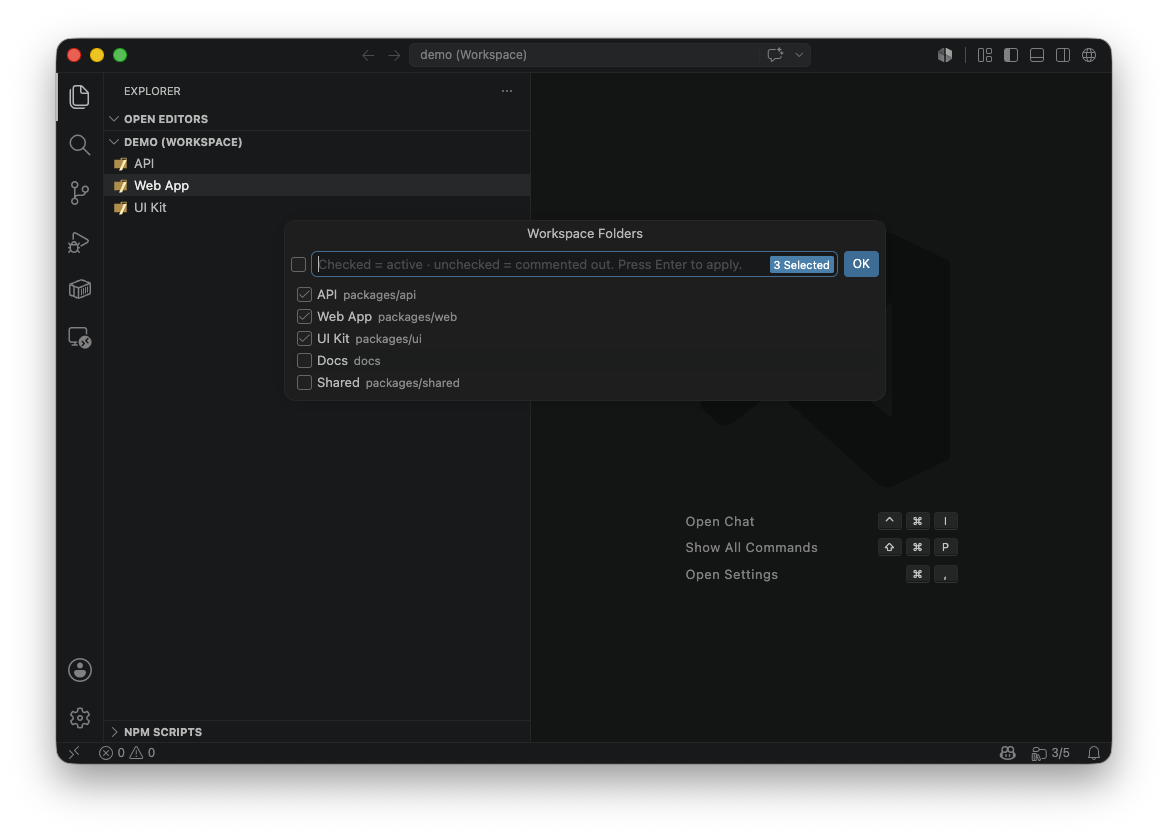Open Remote Explorer view in activity bar
Viewport: 1168px width, 838px height.
[x=80, y=337]
